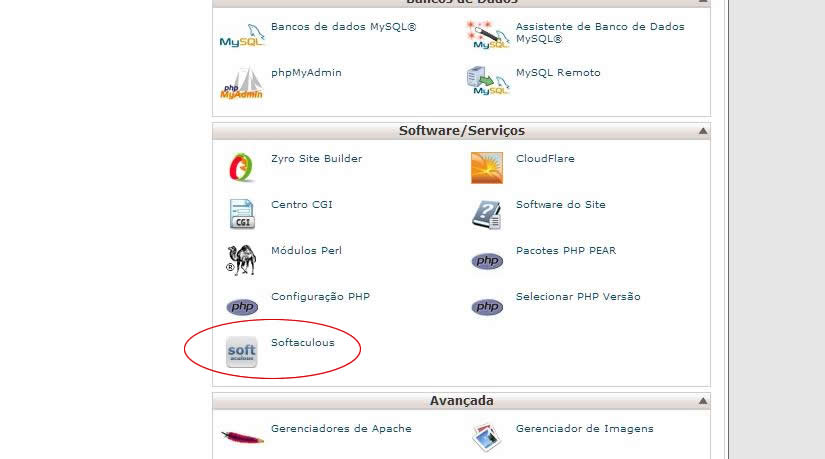
Task: Open the Softaculous text link
Action: 303,342
